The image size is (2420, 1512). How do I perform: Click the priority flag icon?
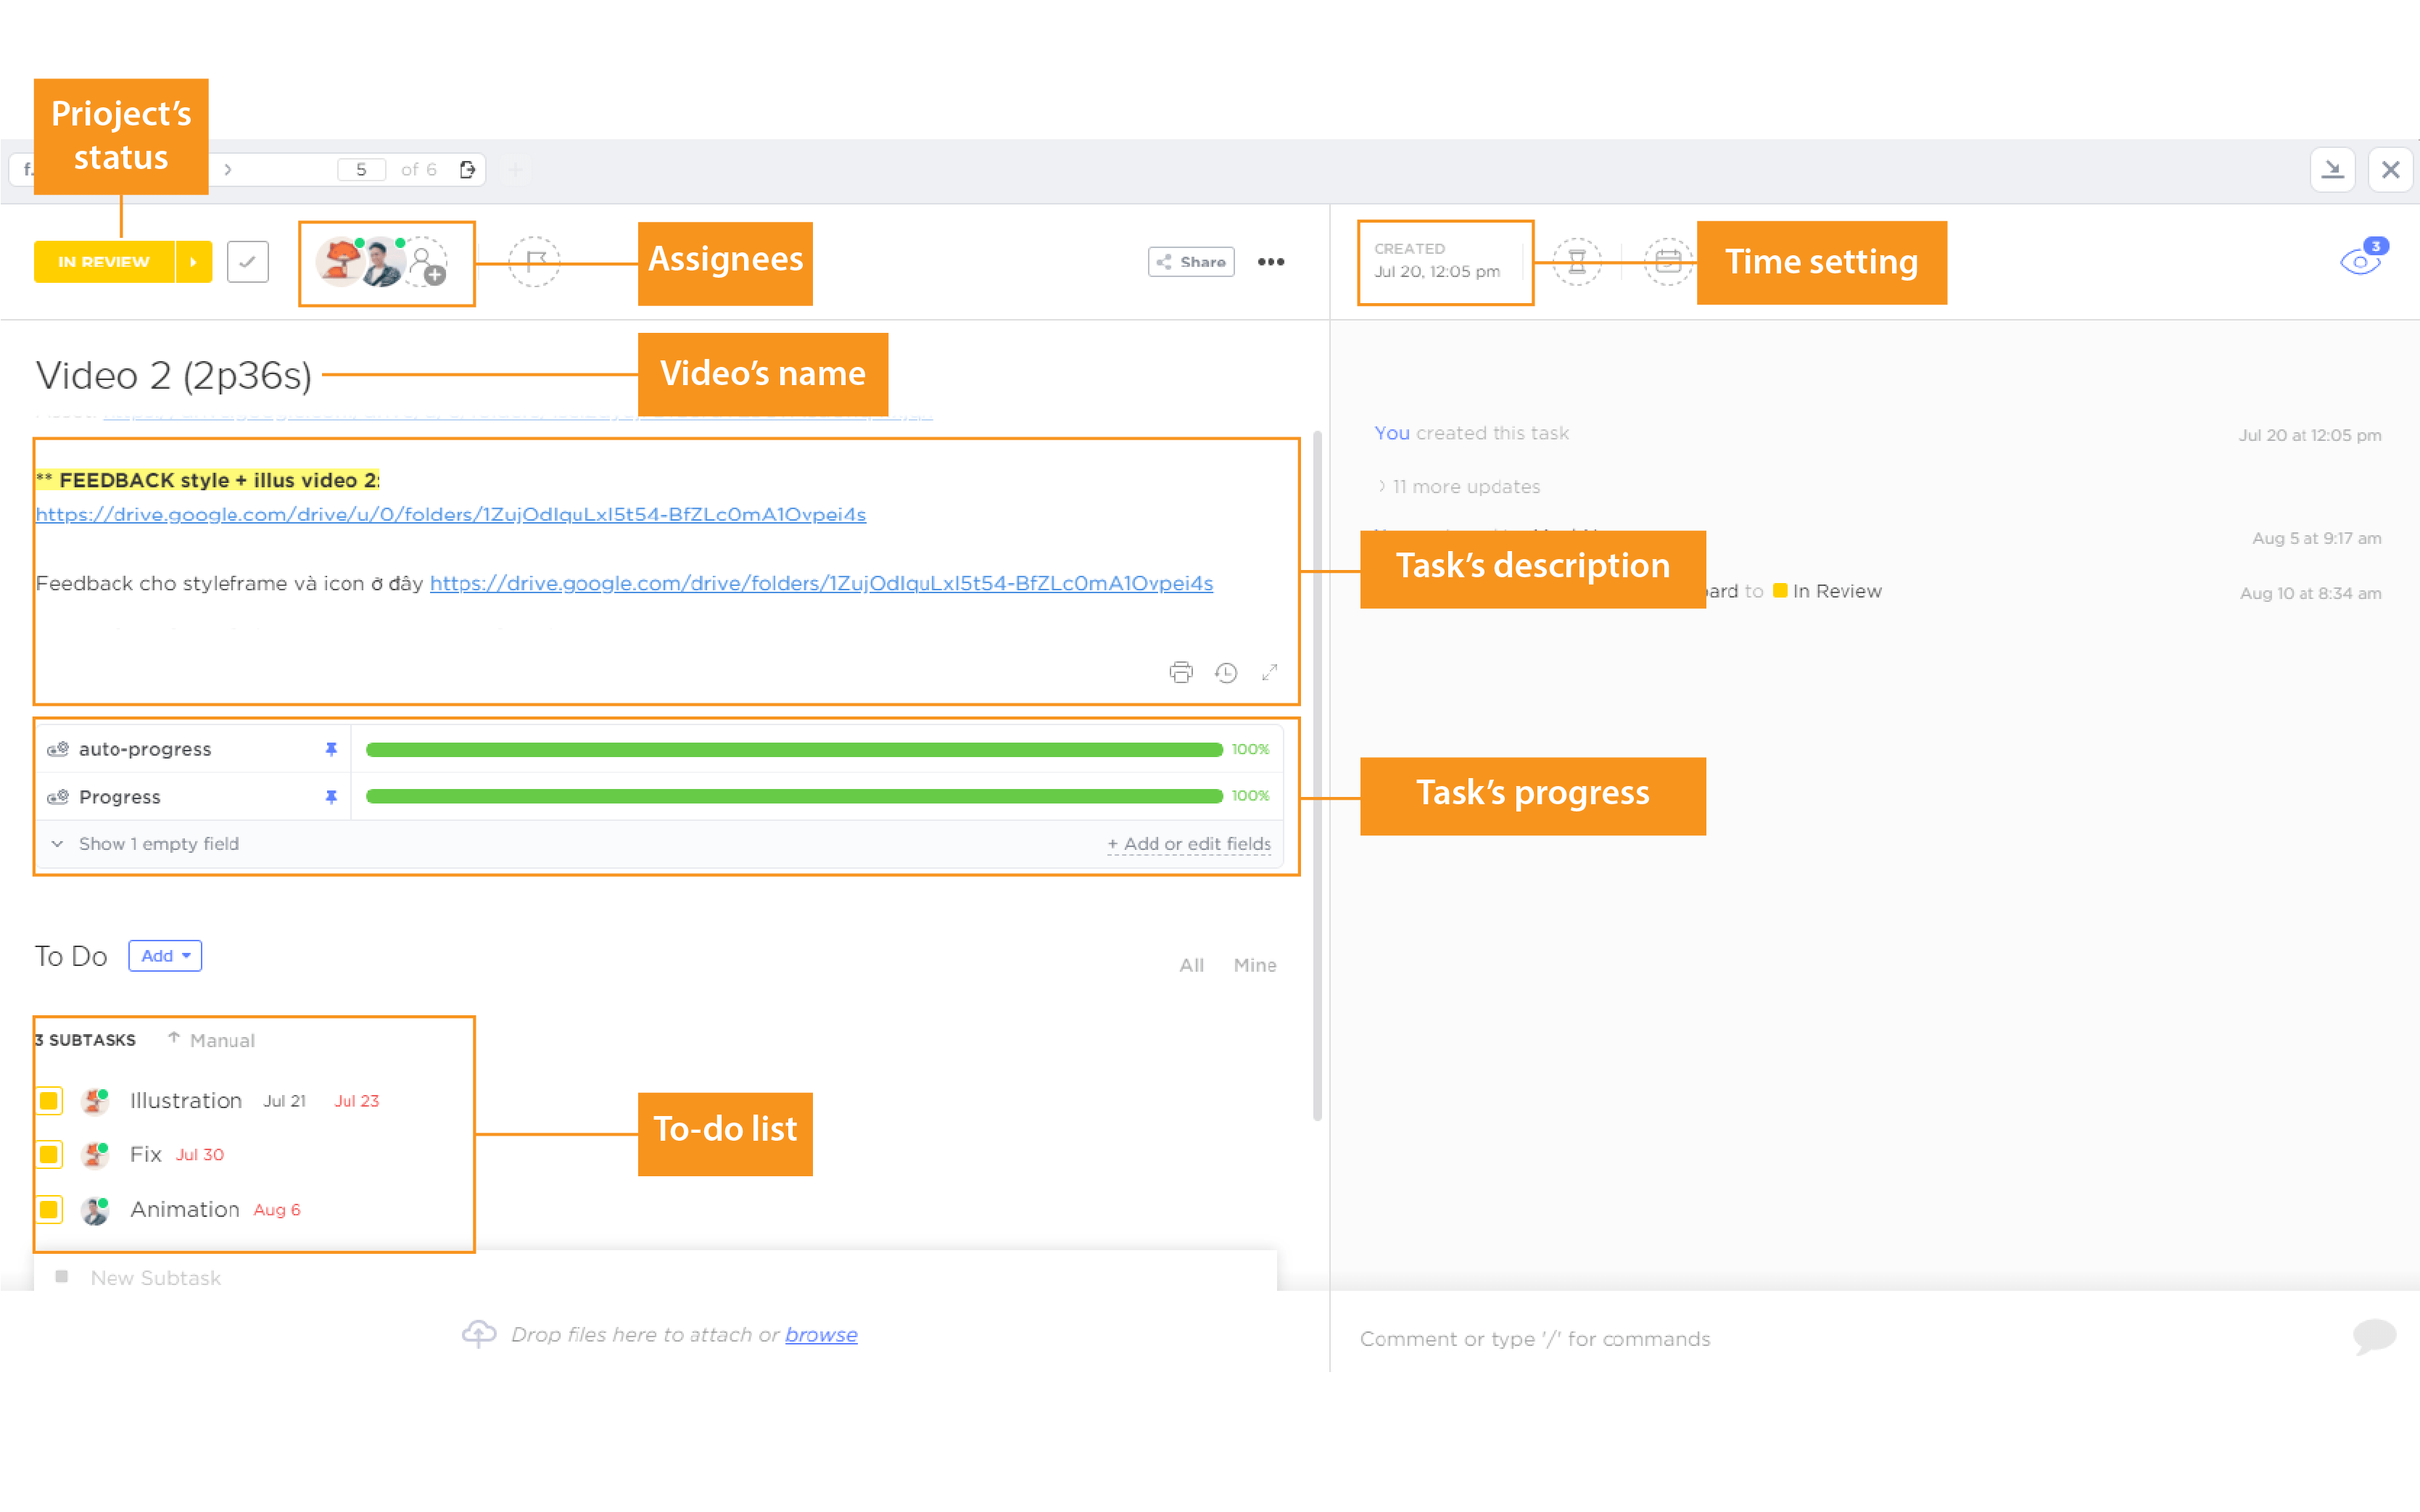click(x=535, y=262)
